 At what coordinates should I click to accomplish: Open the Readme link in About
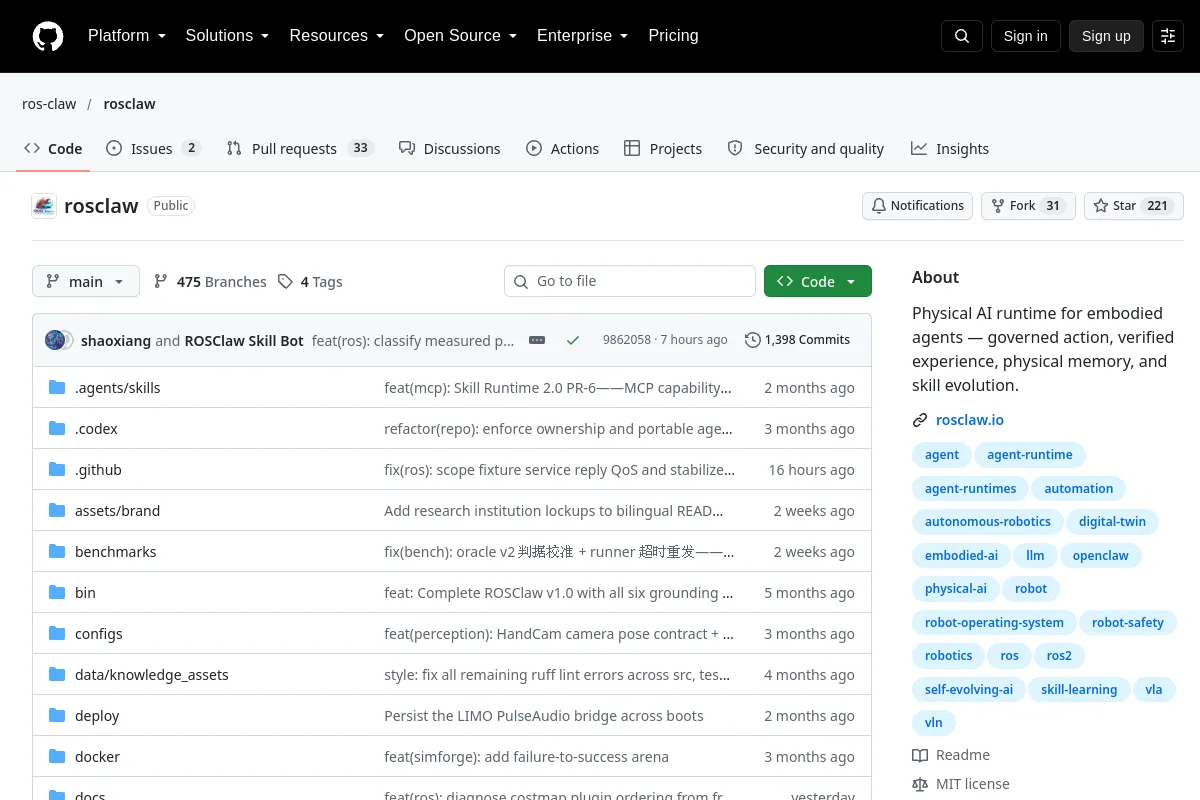(951, 756)
